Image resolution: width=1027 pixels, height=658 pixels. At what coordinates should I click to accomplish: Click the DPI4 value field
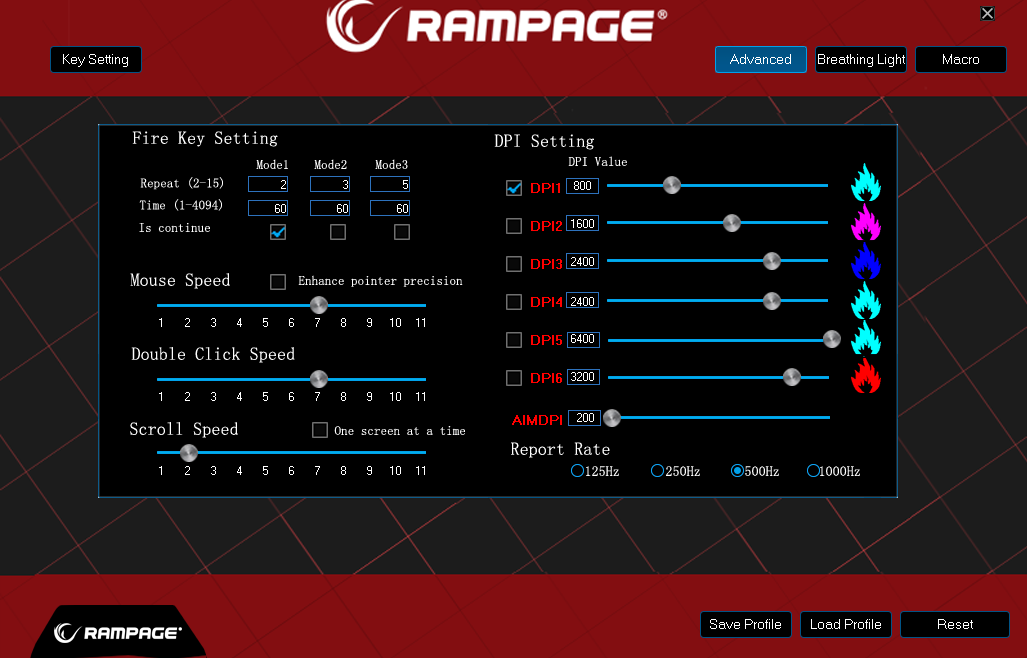[x=583, y=301]
